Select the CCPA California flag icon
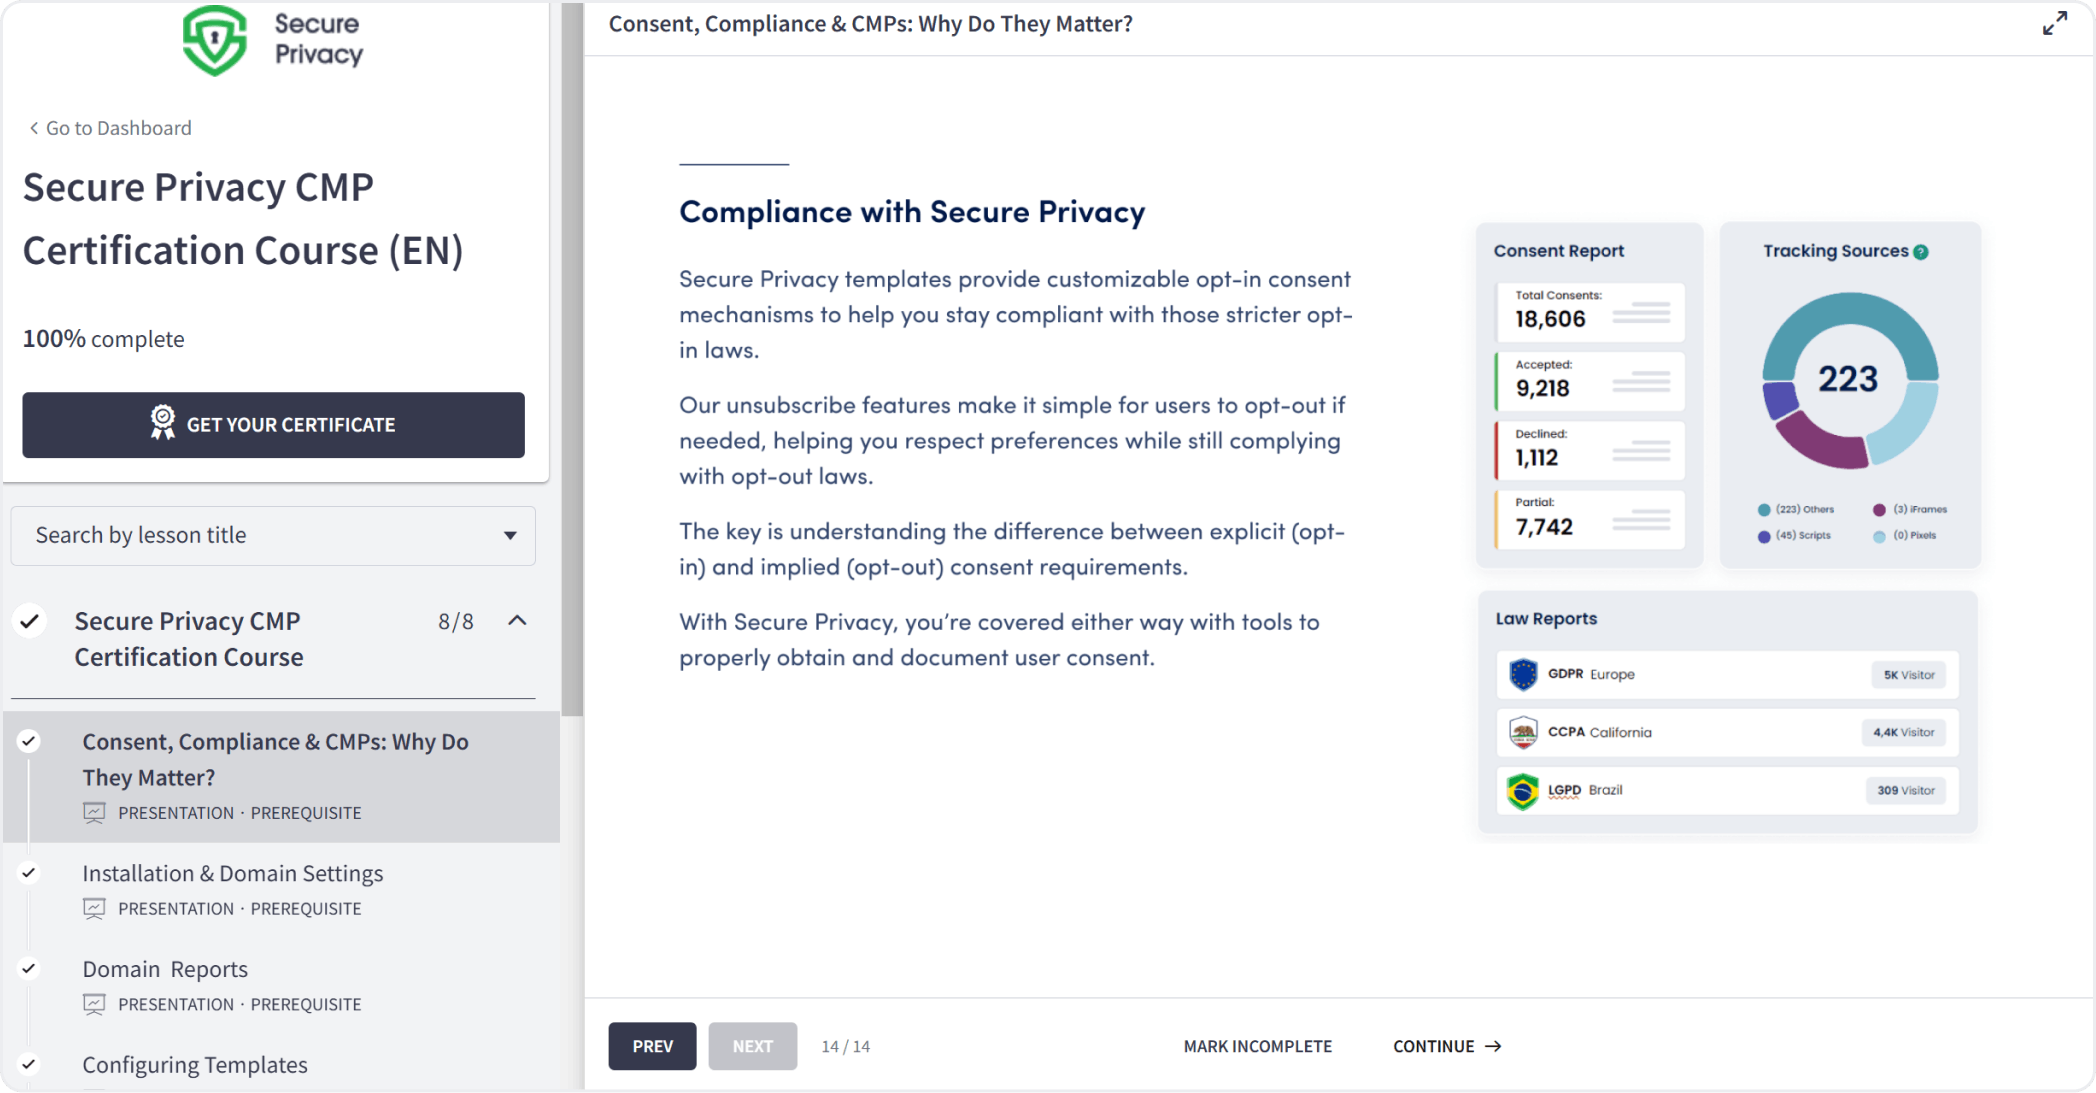The width and height of the screenshot is (2096, 1093). pos(1522,731)
